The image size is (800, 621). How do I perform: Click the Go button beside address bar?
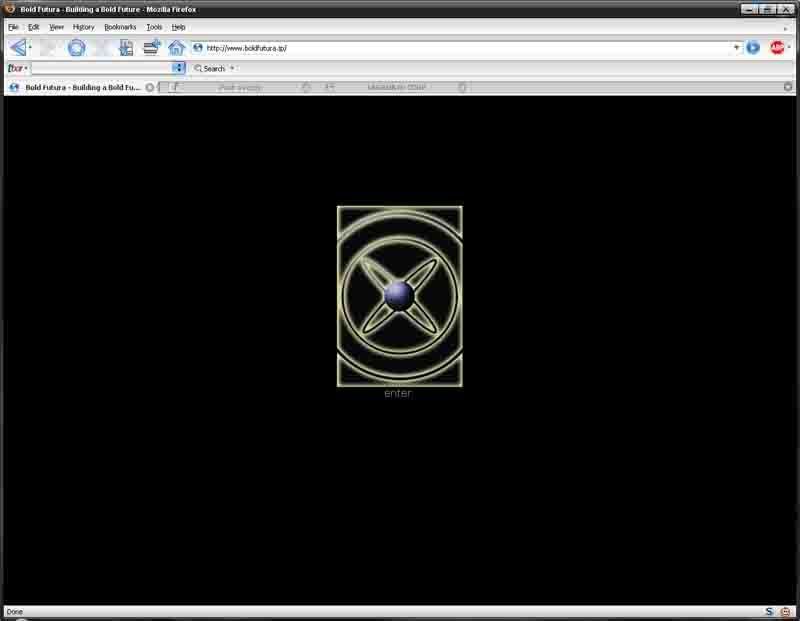pos(753,47)
